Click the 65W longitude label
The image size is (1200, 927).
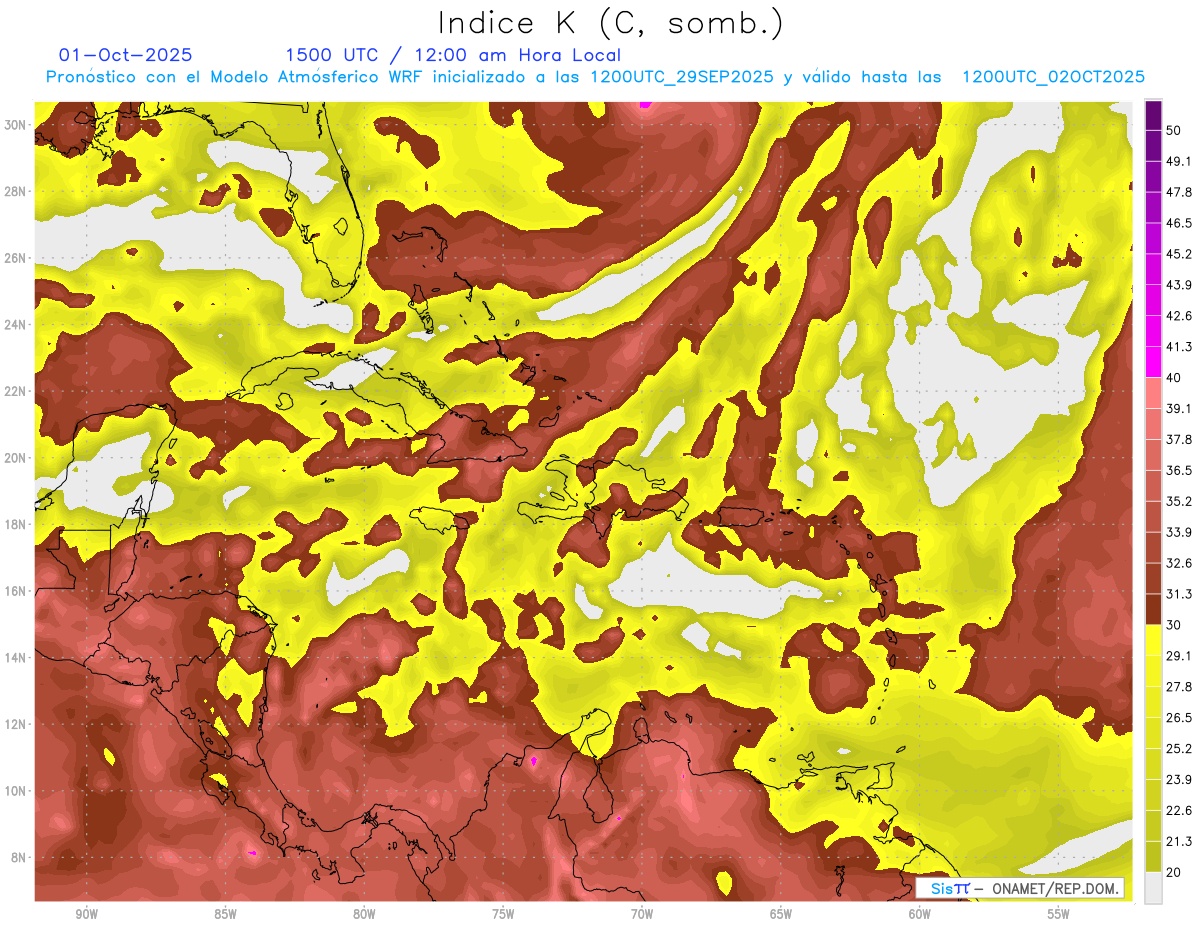tap(781, 914)
